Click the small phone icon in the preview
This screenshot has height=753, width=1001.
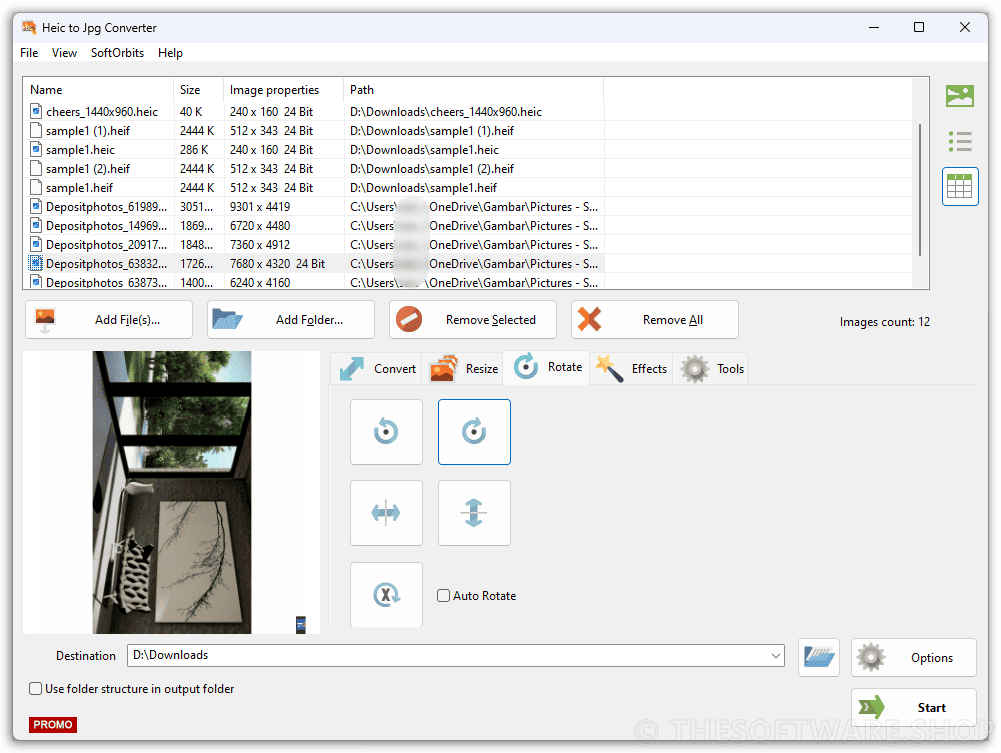point(301,625)
